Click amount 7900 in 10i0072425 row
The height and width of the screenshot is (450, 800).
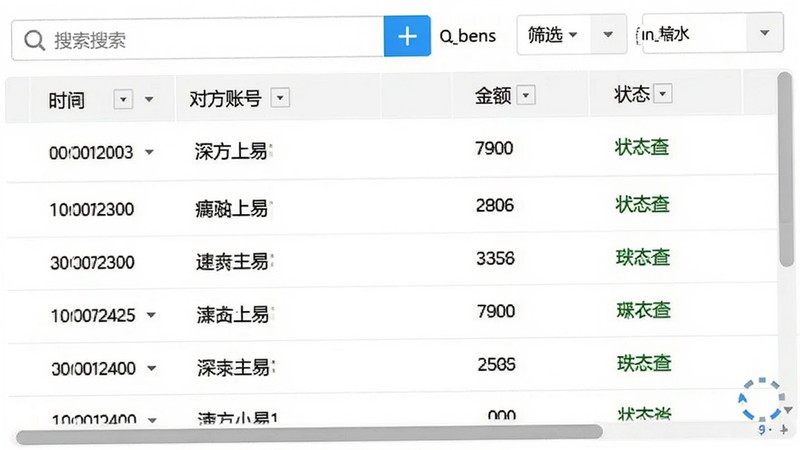(x=496, y=311)
